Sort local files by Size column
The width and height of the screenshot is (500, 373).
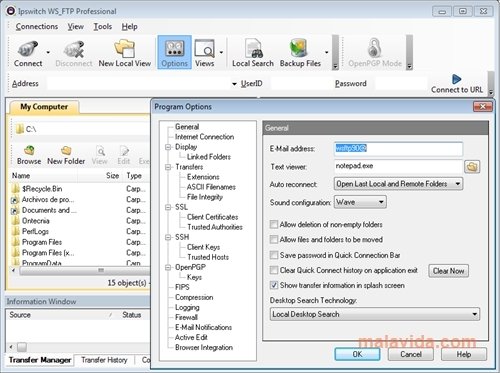coord(112,176)
